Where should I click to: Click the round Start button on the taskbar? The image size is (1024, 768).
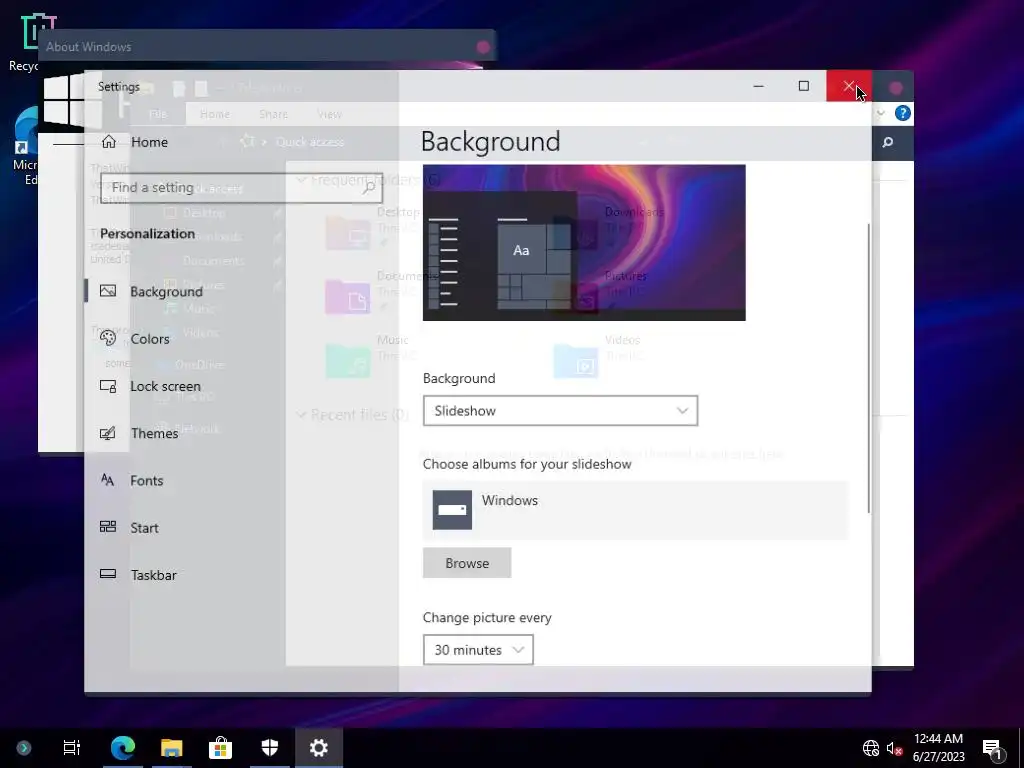24,748
